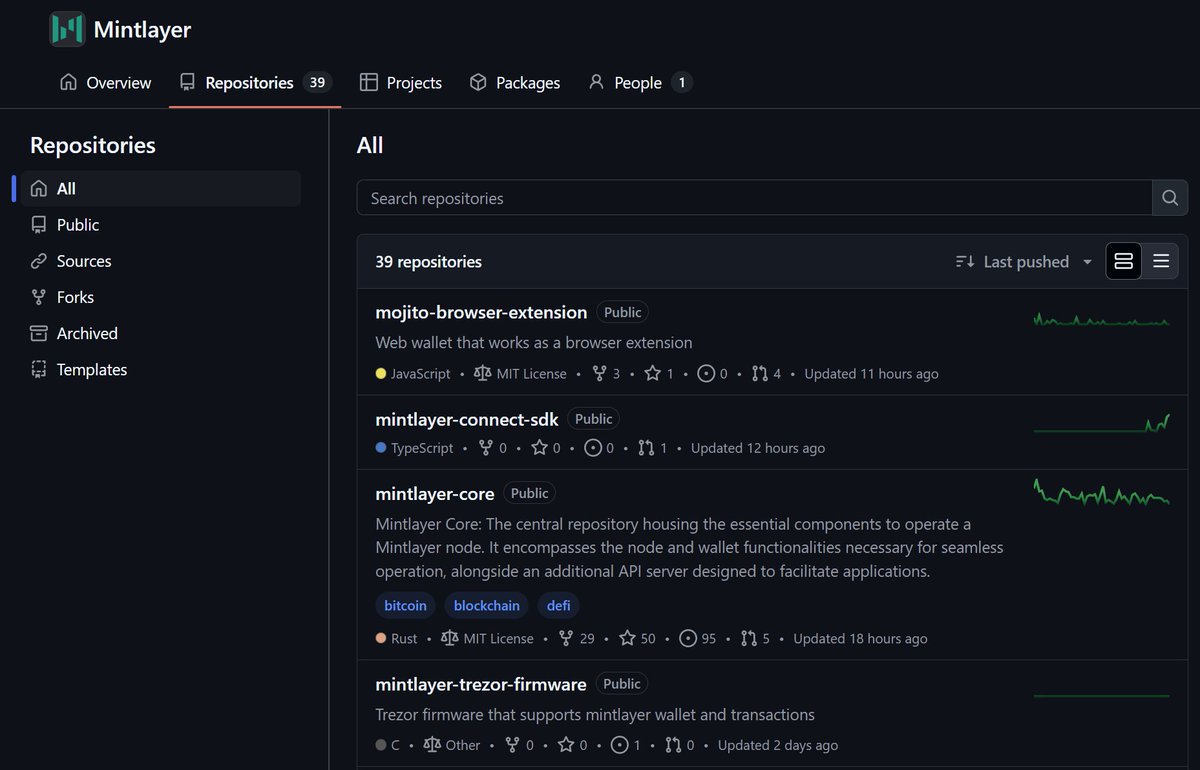1200x770 pixels.
Task: Open mintlayer-trezor-firmware repository
Action: click(x=481, y=684)
